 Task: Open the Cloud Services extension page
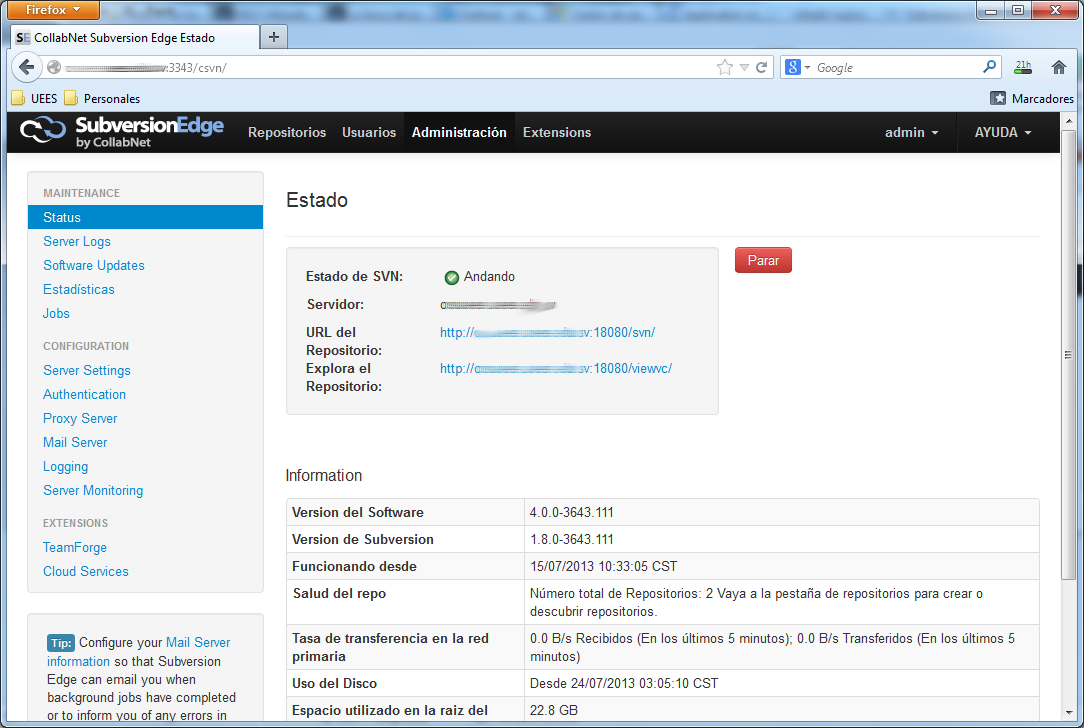(x=86, y=572)
